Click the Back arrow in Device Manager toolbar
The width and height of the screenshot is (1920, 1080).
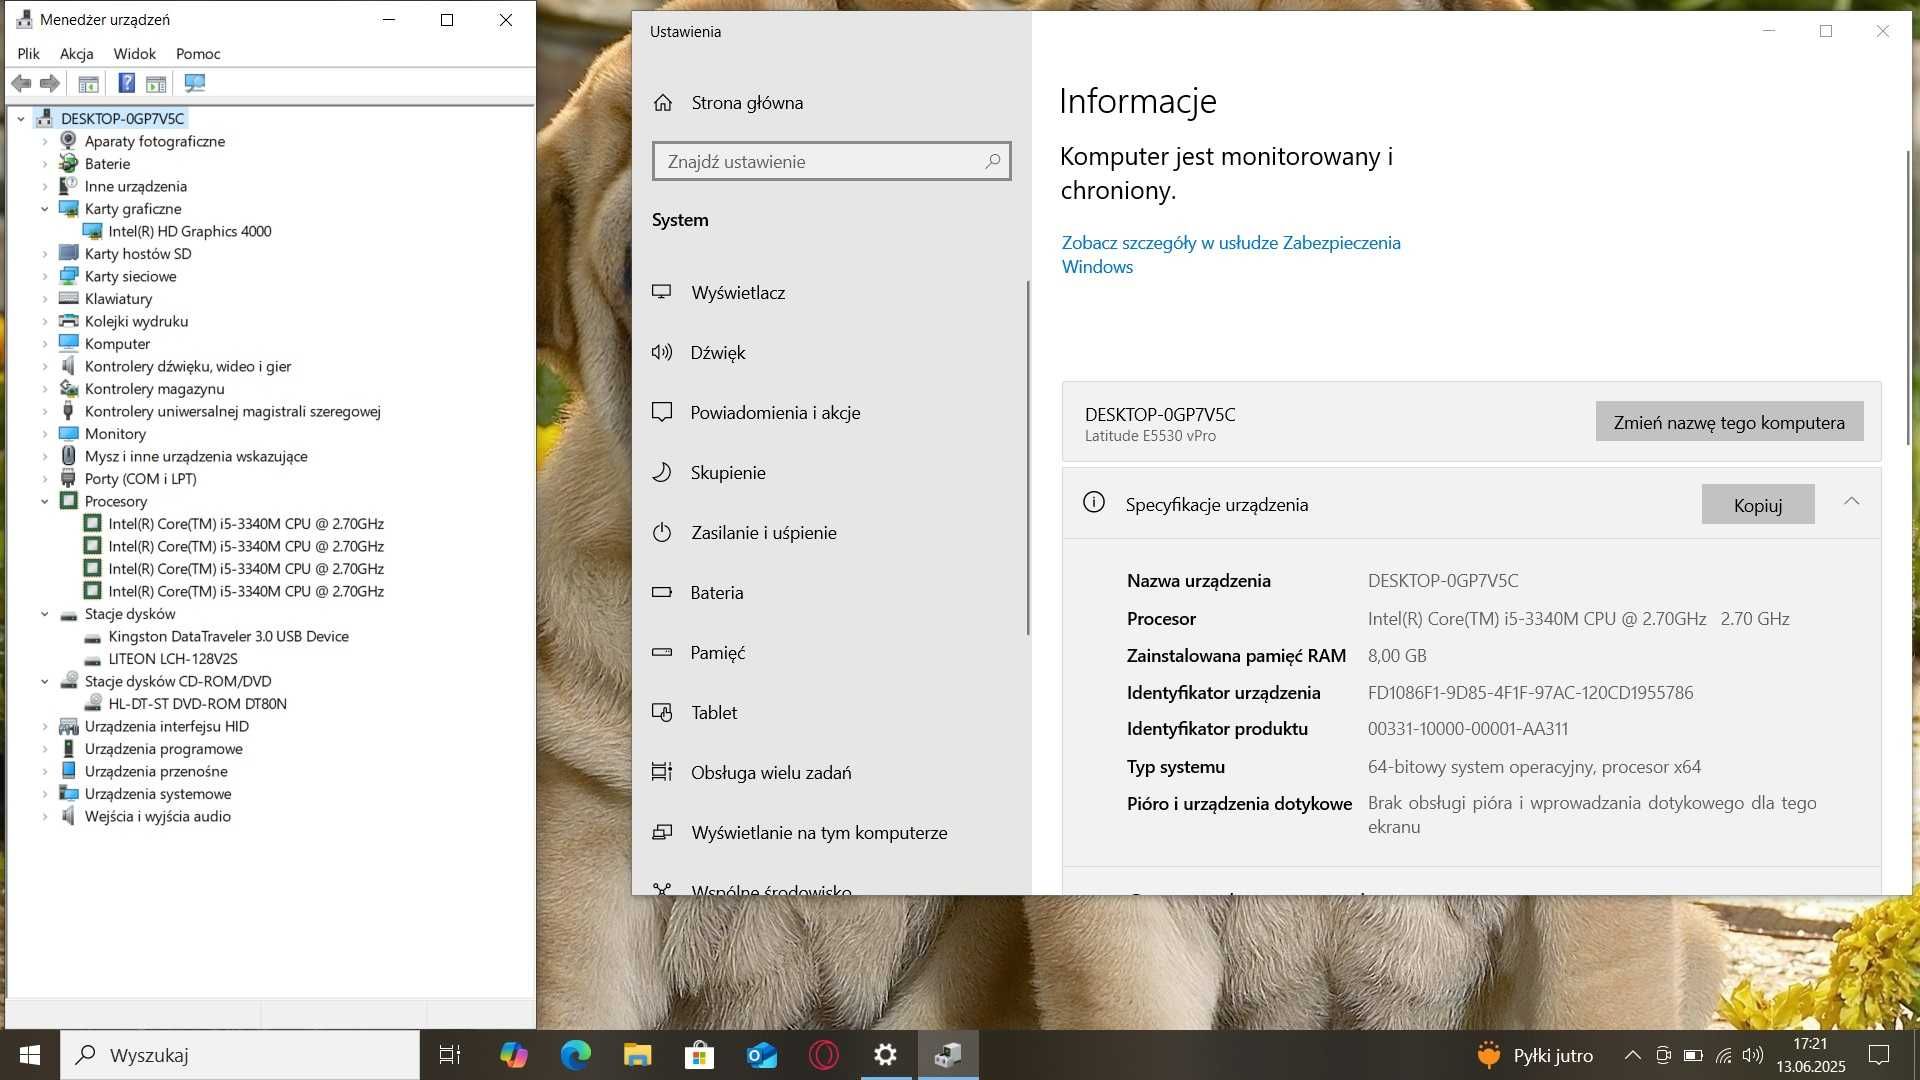(21, 83)
